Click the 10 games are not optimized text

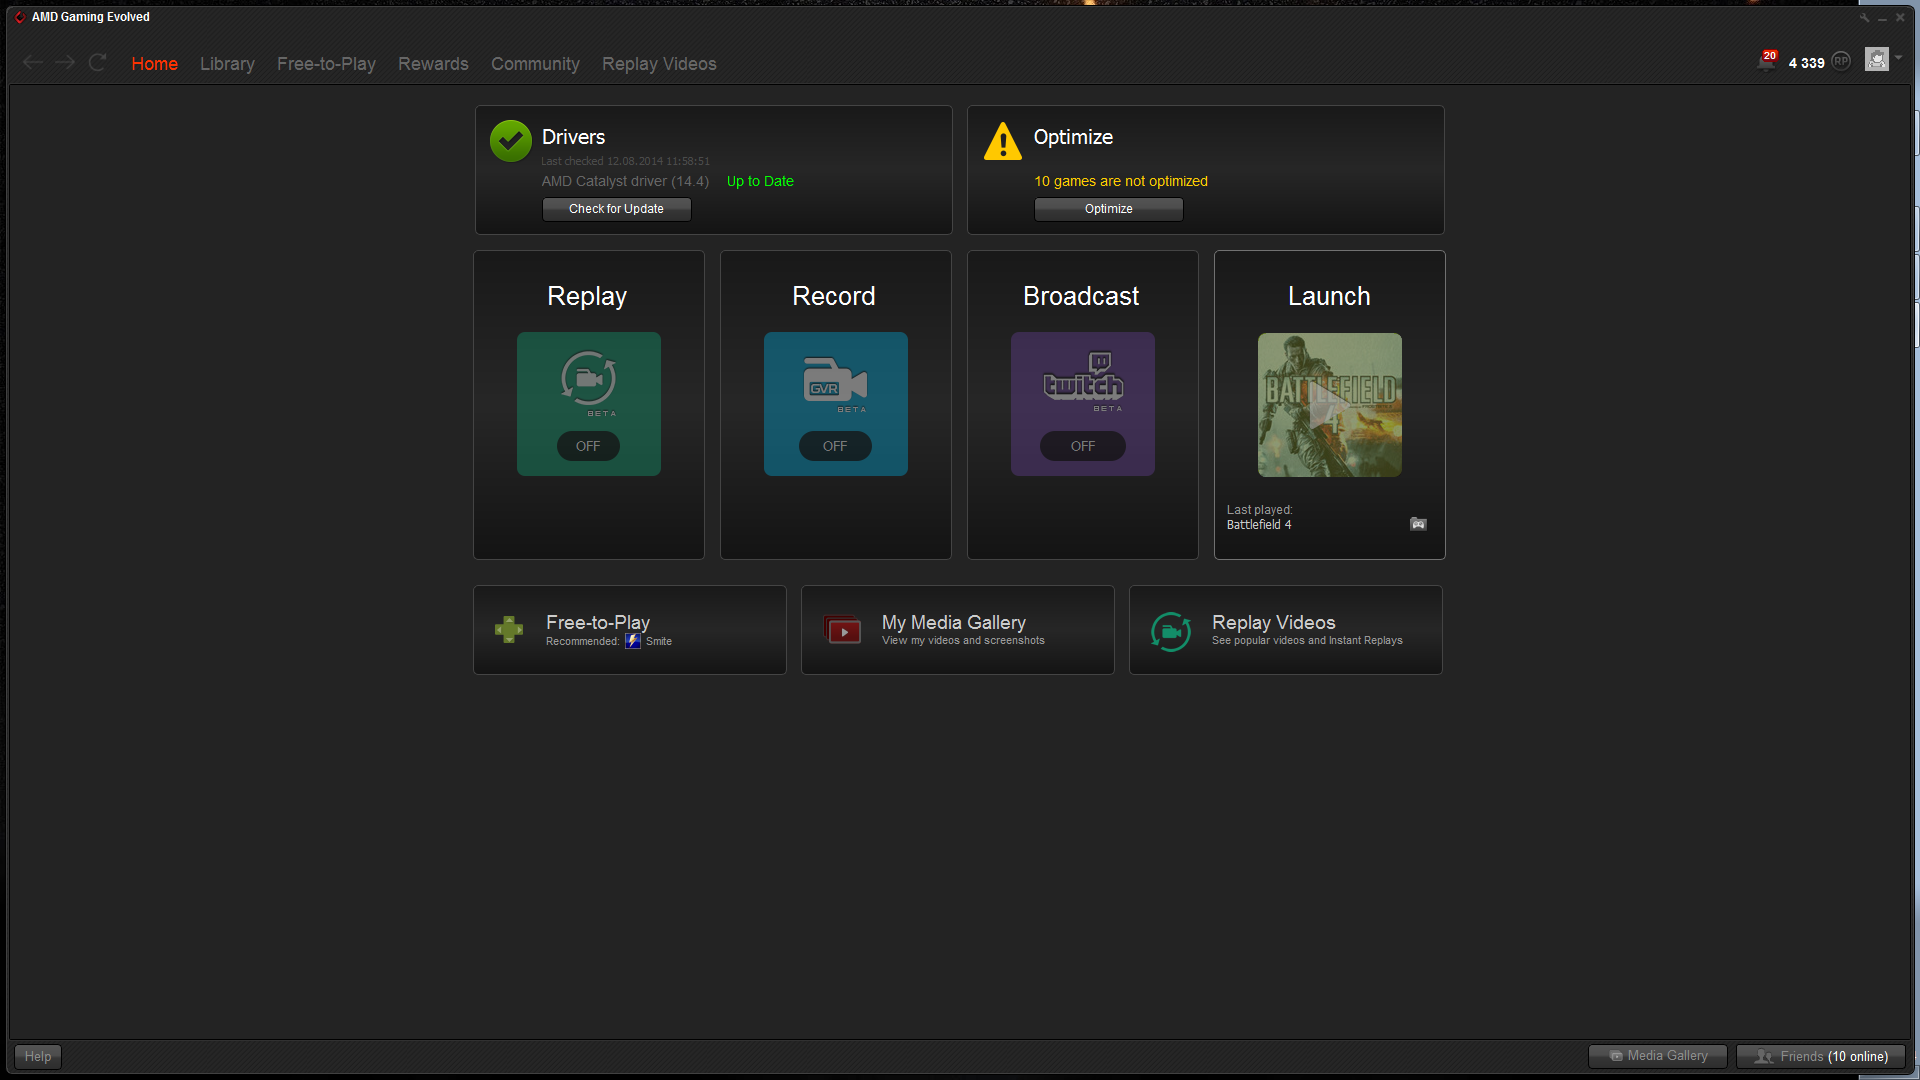click(1120, 181)
